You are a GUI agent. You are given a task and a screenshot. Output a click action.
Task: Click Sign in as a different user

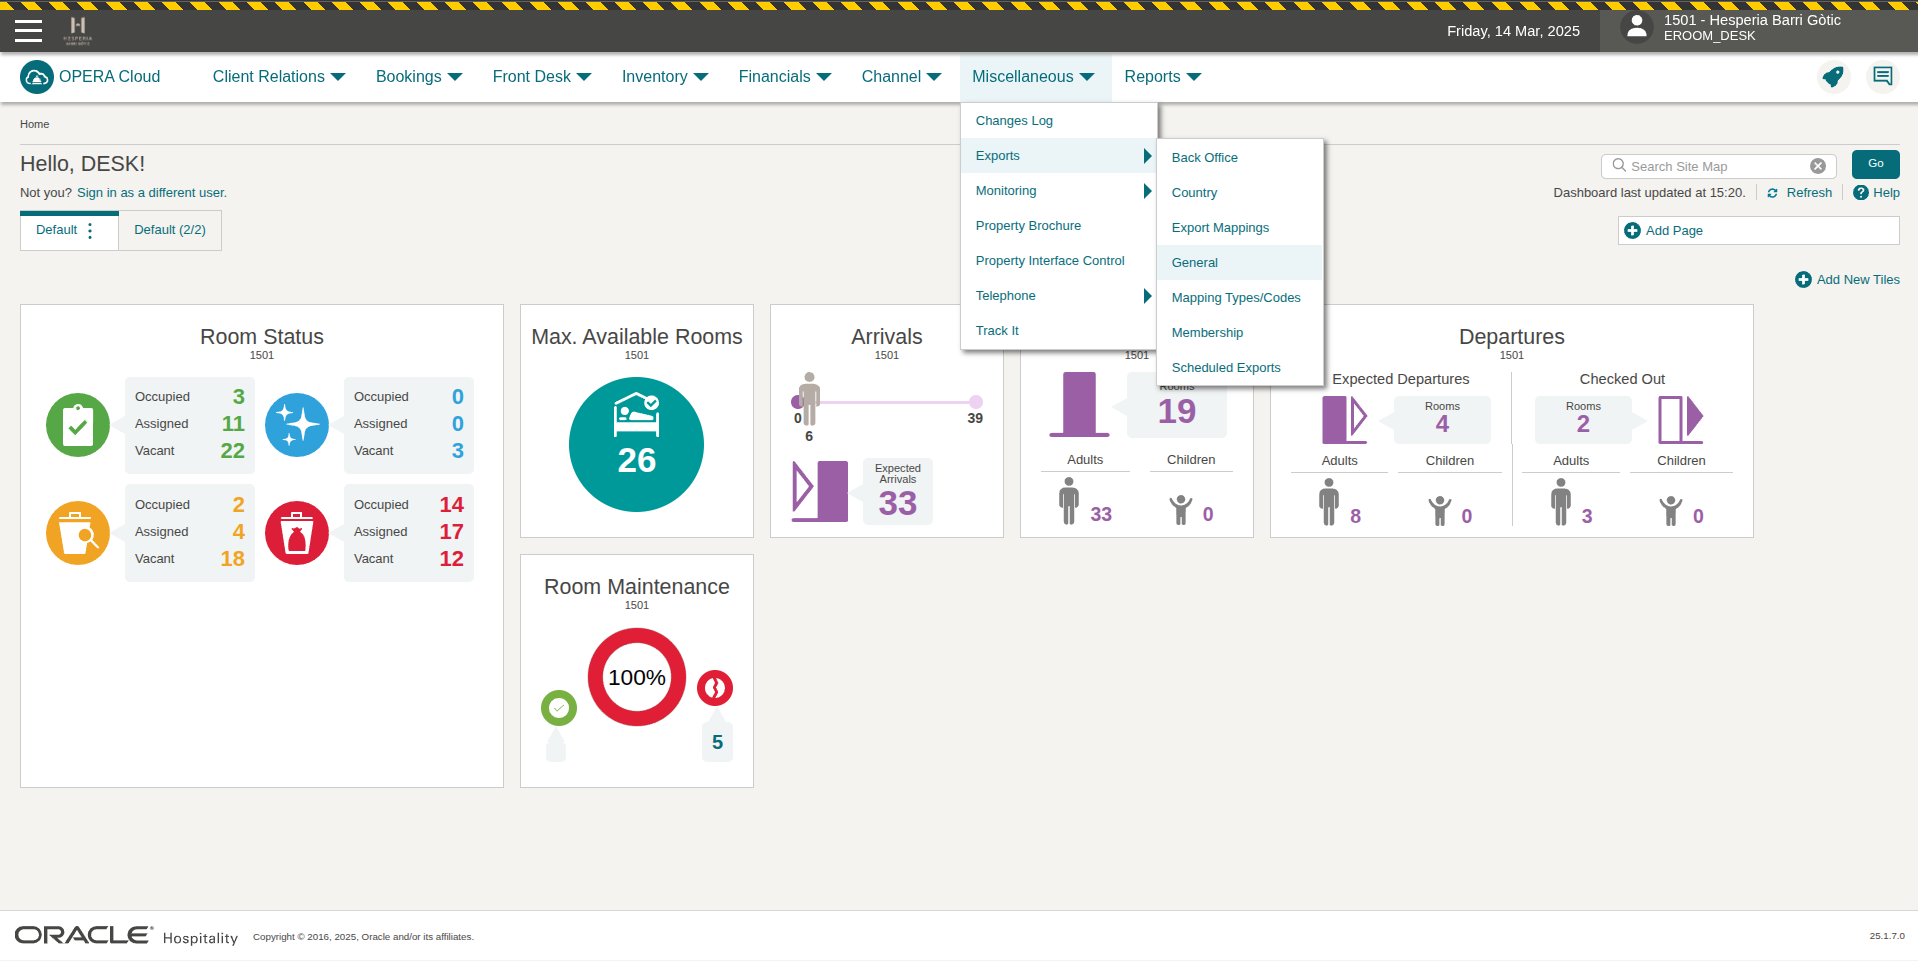(152, 193)
